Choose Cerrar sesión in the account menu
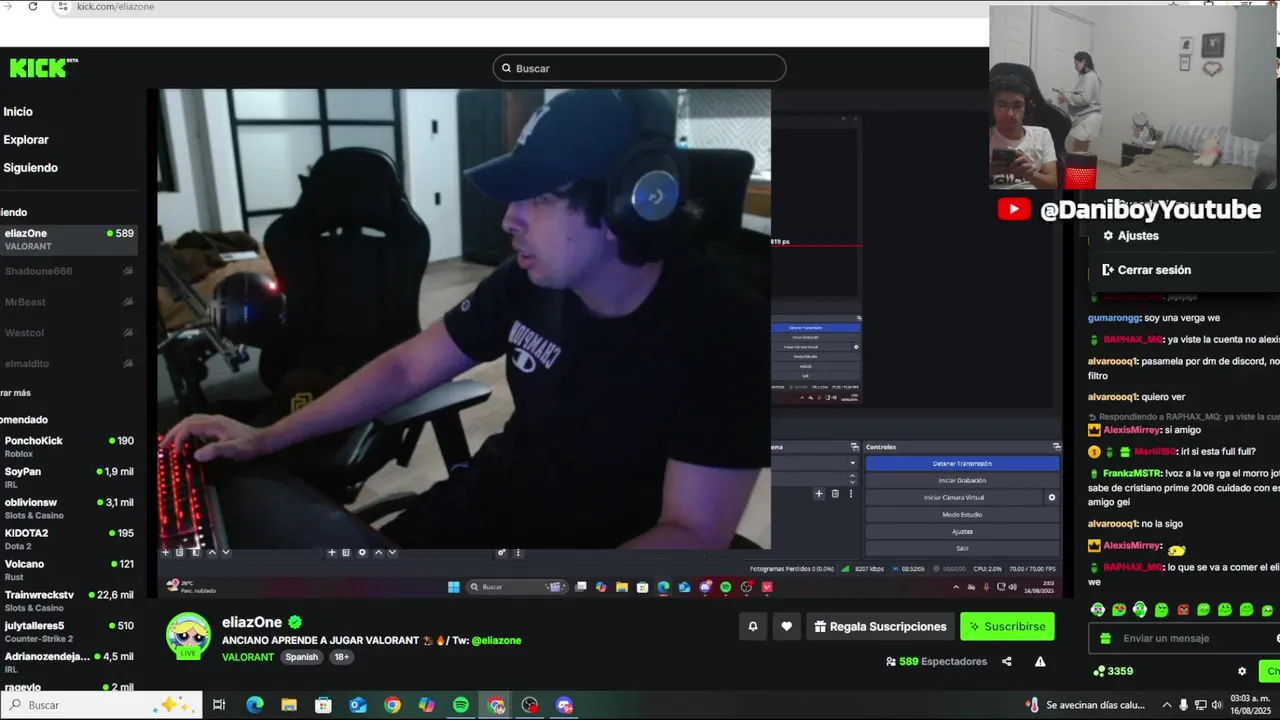 tap(1146, 270)
